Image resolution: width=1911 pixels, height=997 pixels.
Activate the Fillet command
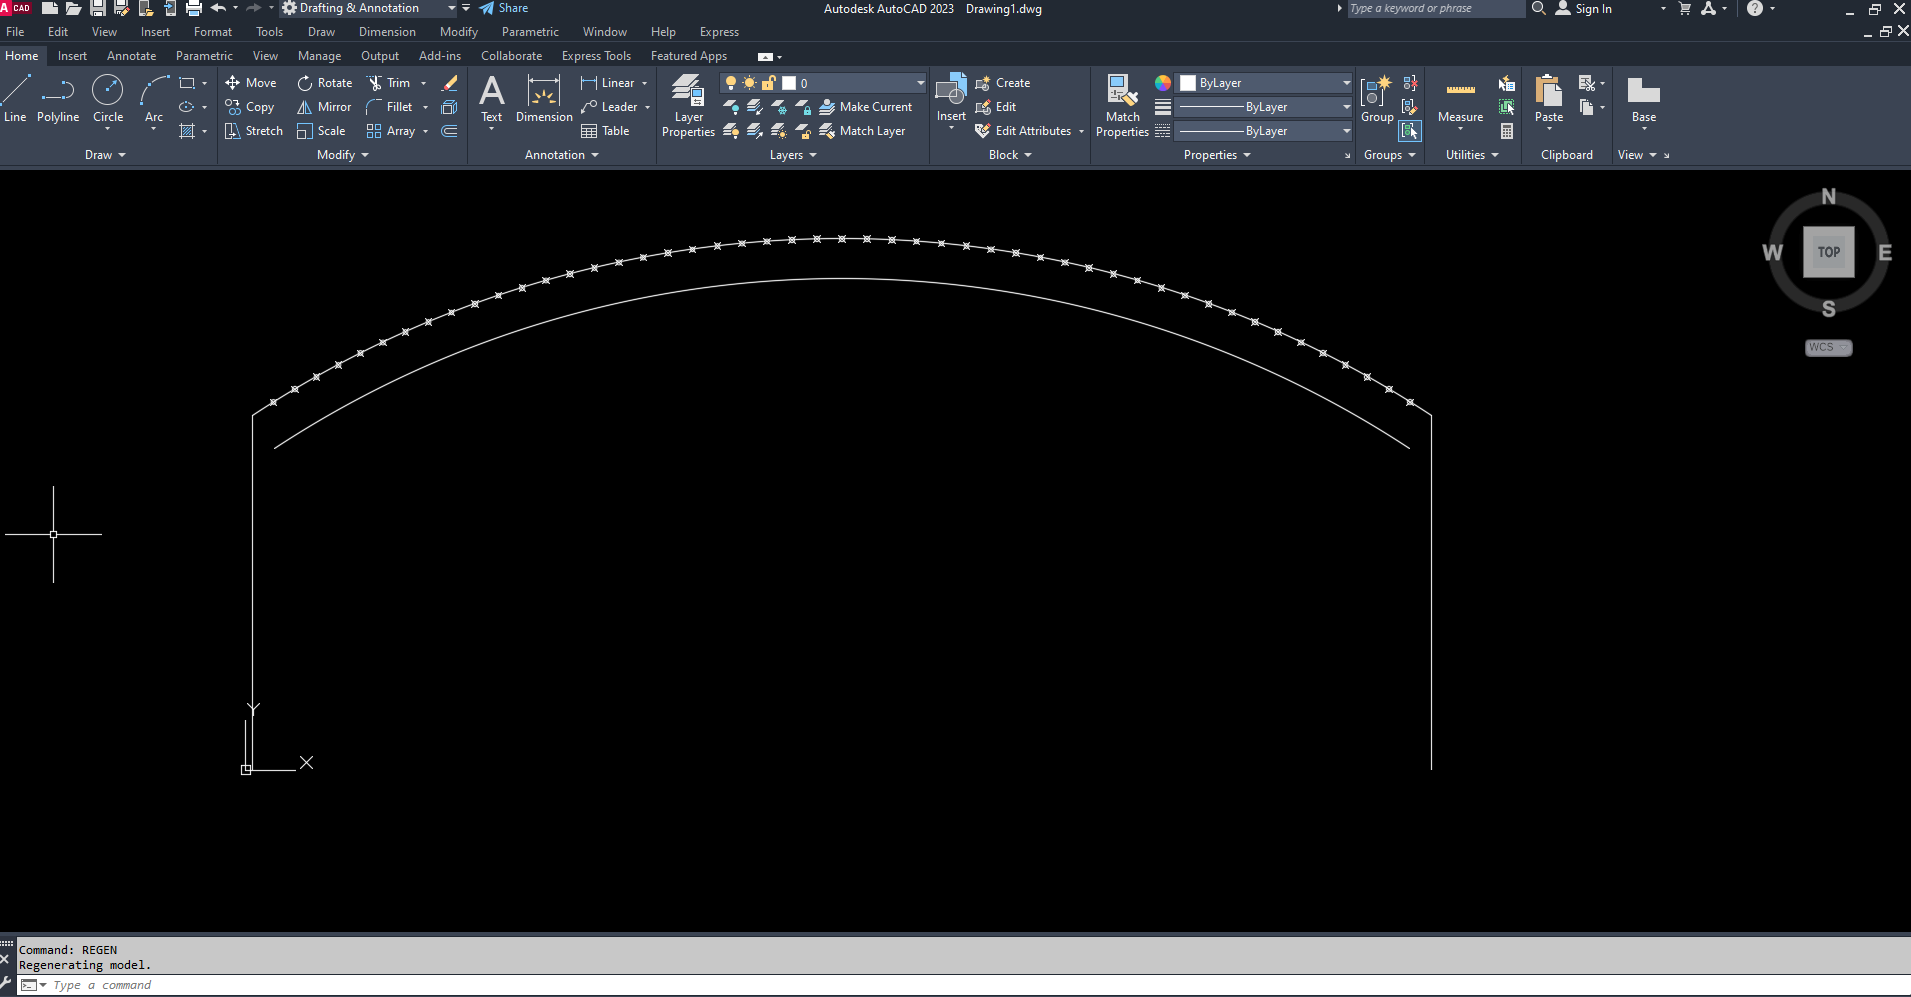390,107
